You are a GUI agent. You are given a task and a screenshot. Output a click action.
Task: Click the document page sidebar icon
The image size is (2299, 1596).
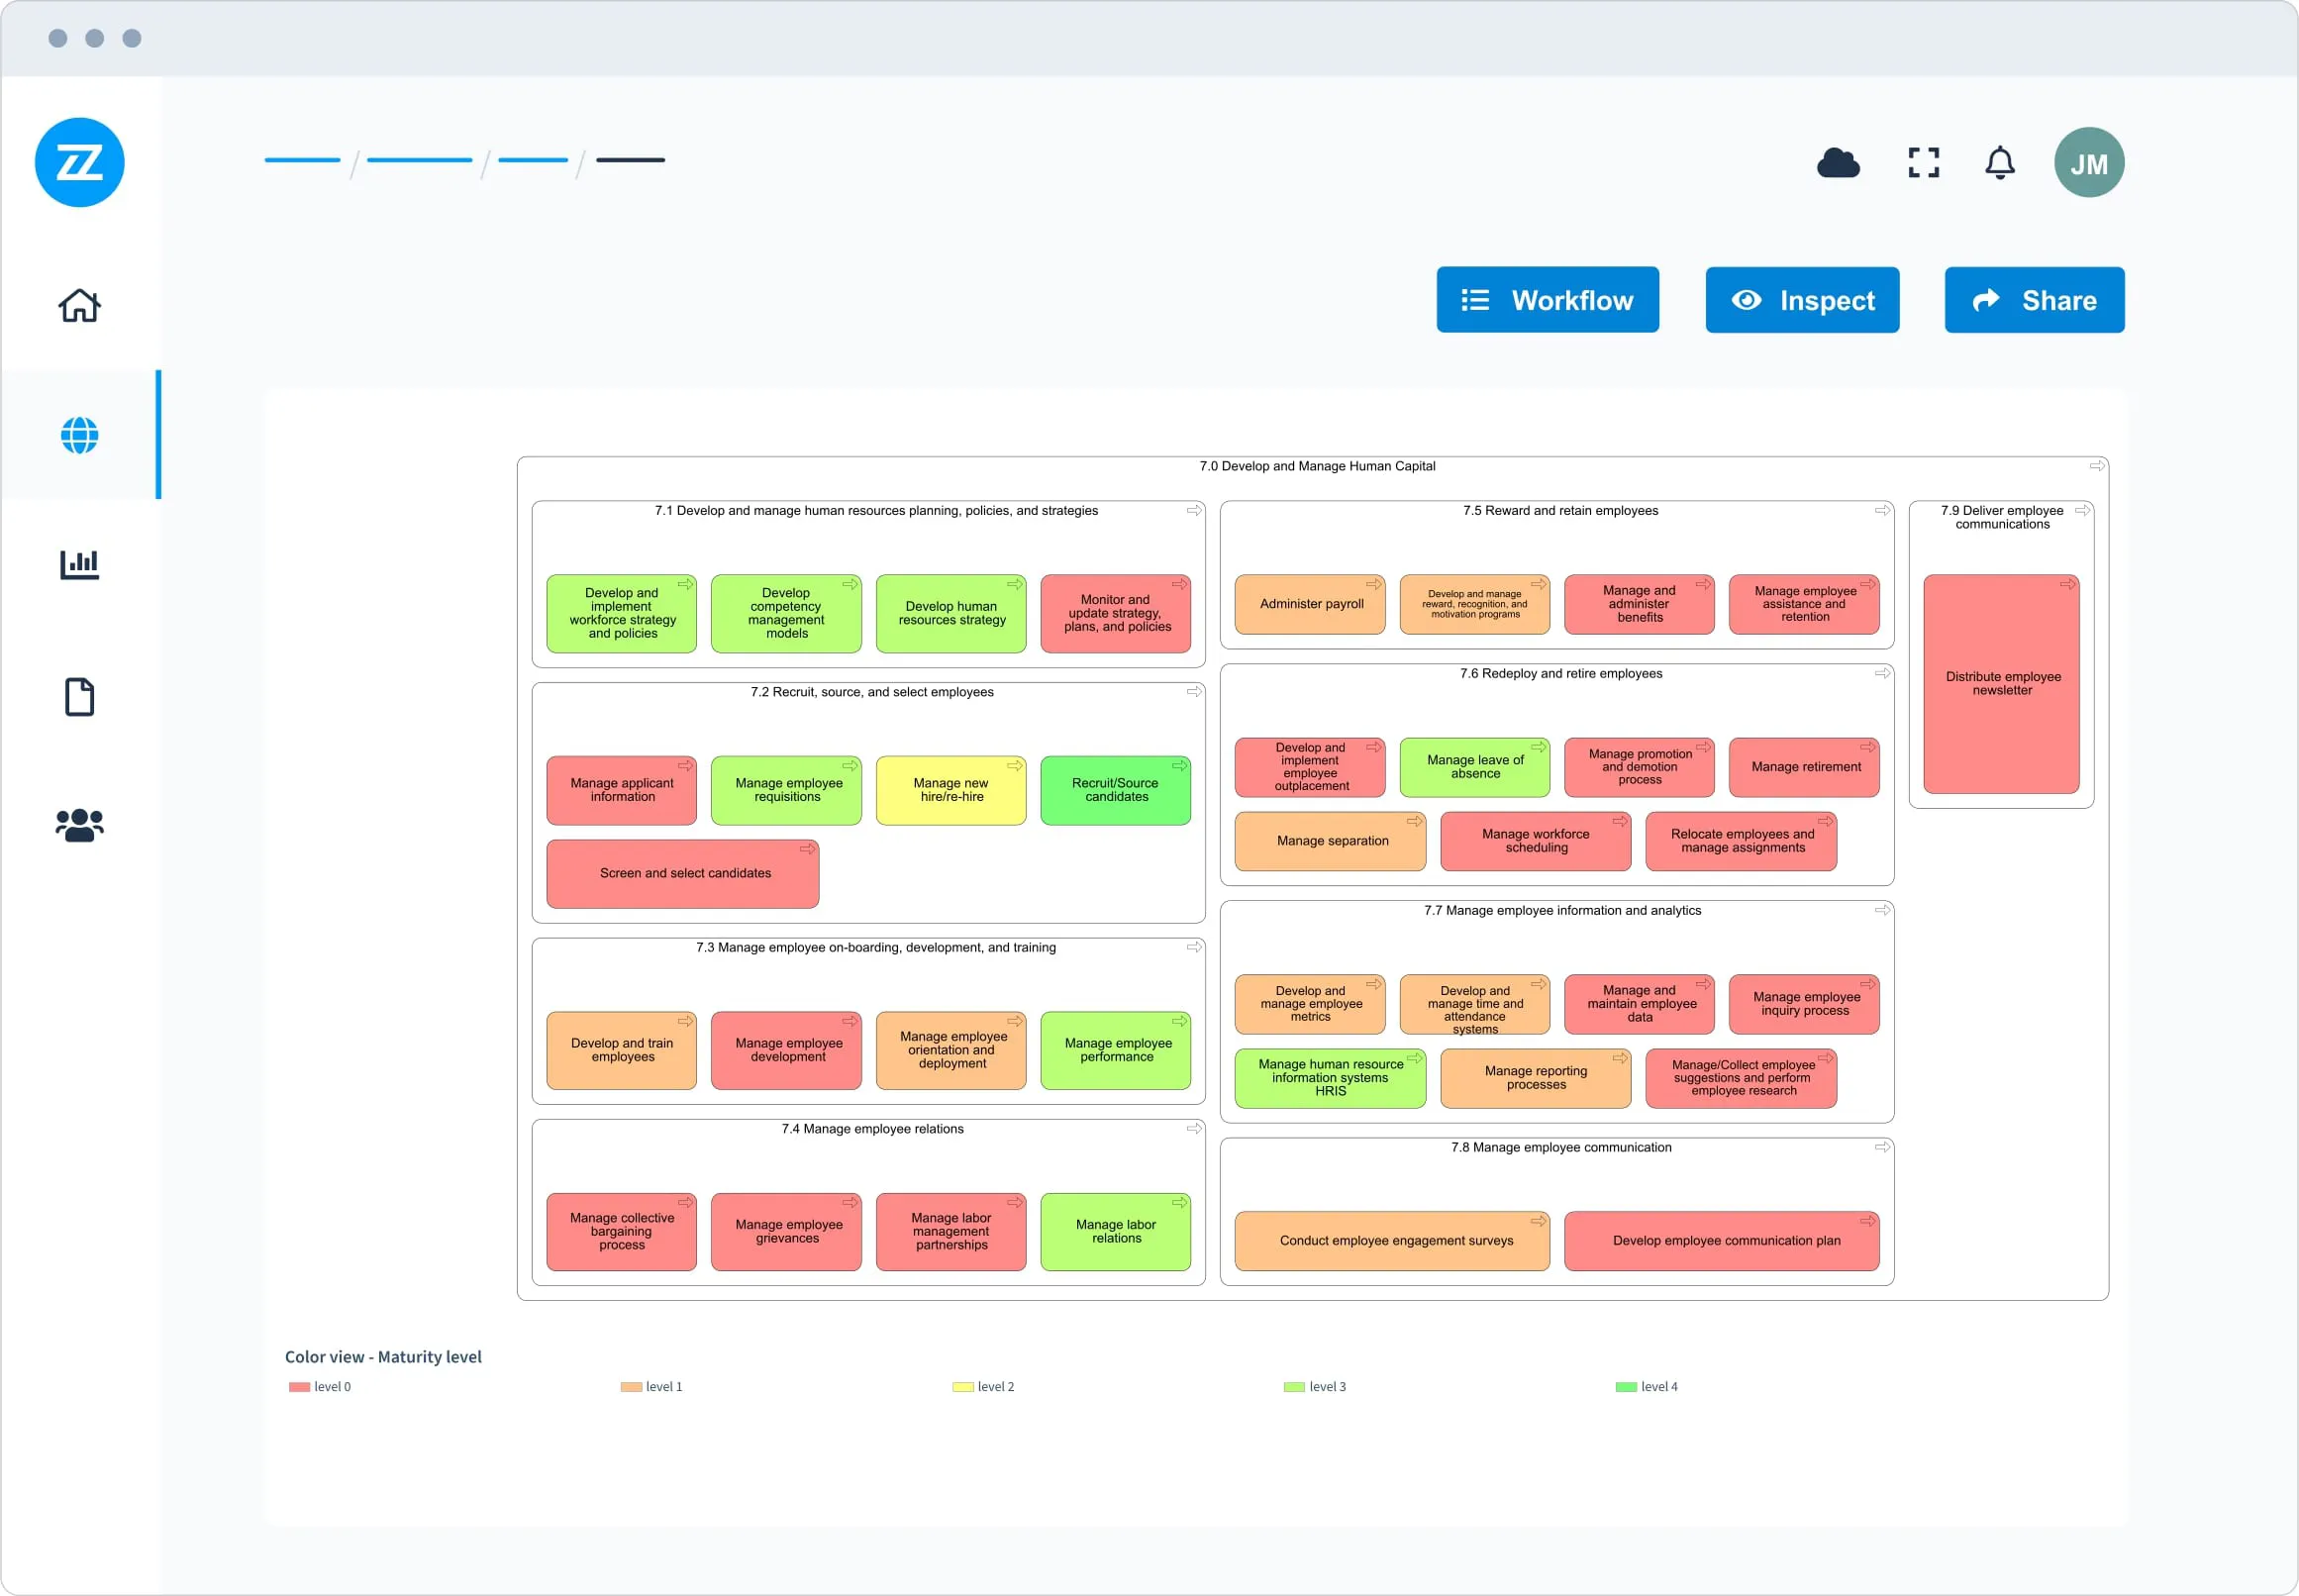coord(79,697)
